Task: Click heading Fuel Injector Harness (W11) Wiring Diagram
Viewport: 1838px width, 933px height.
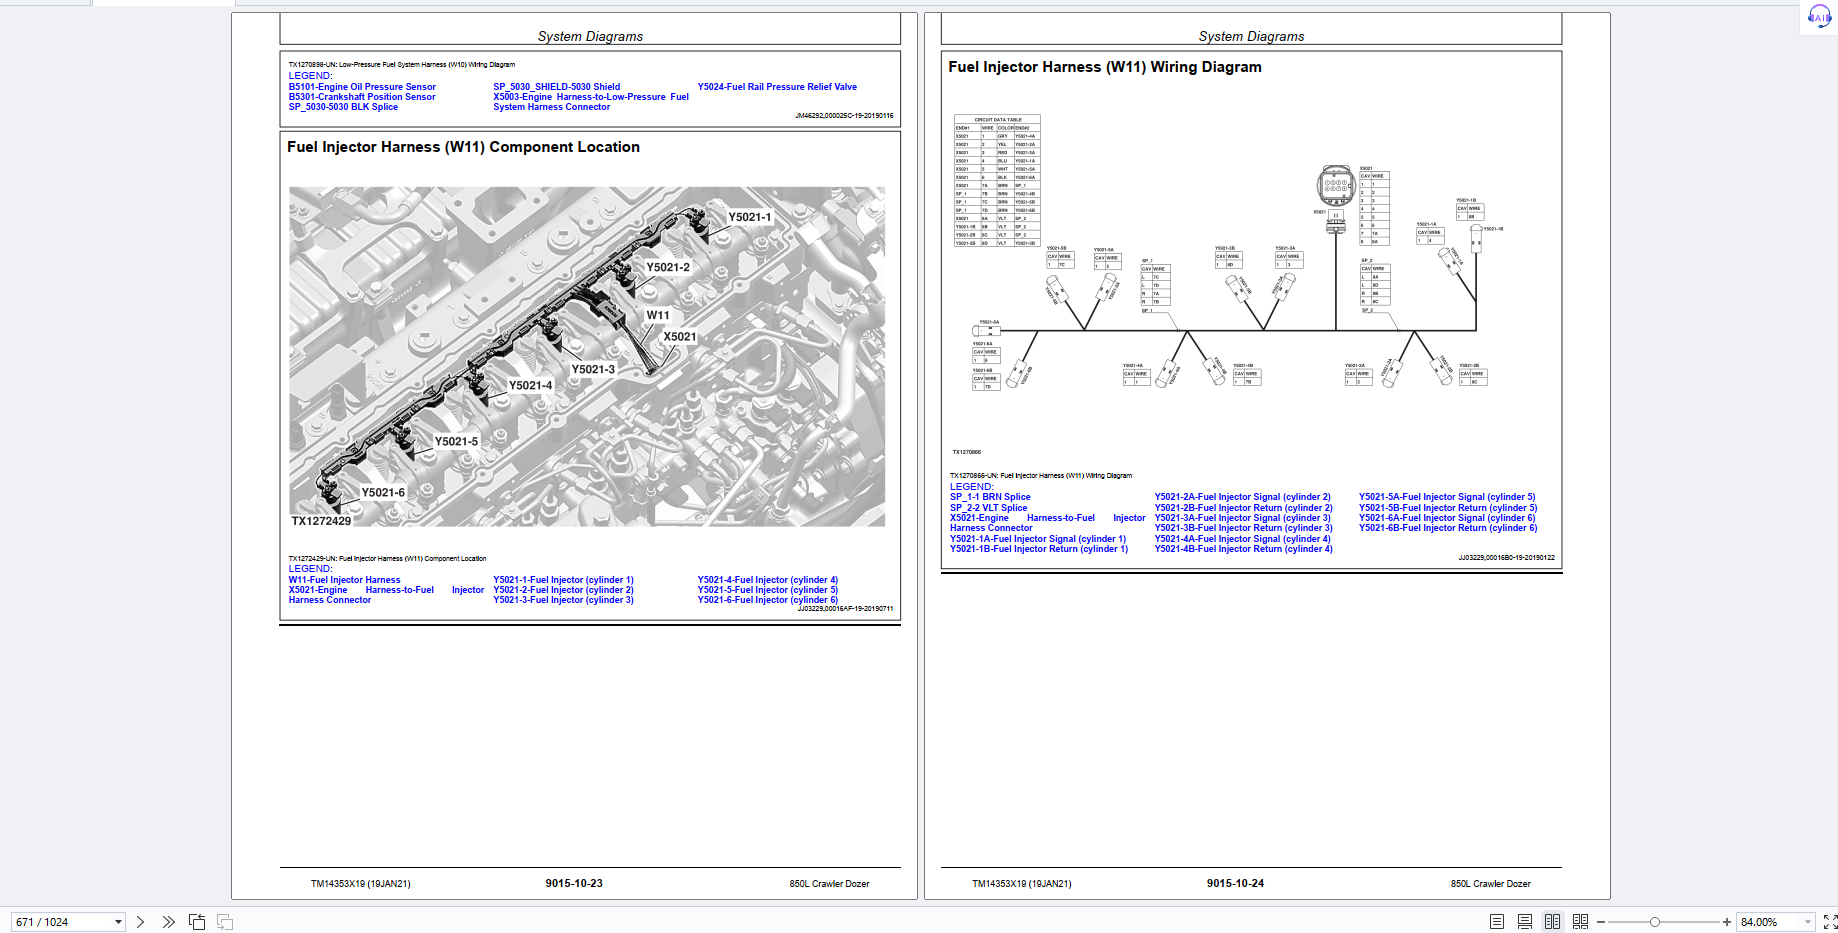Action: pyautogui.click(x=1105, y=67)
